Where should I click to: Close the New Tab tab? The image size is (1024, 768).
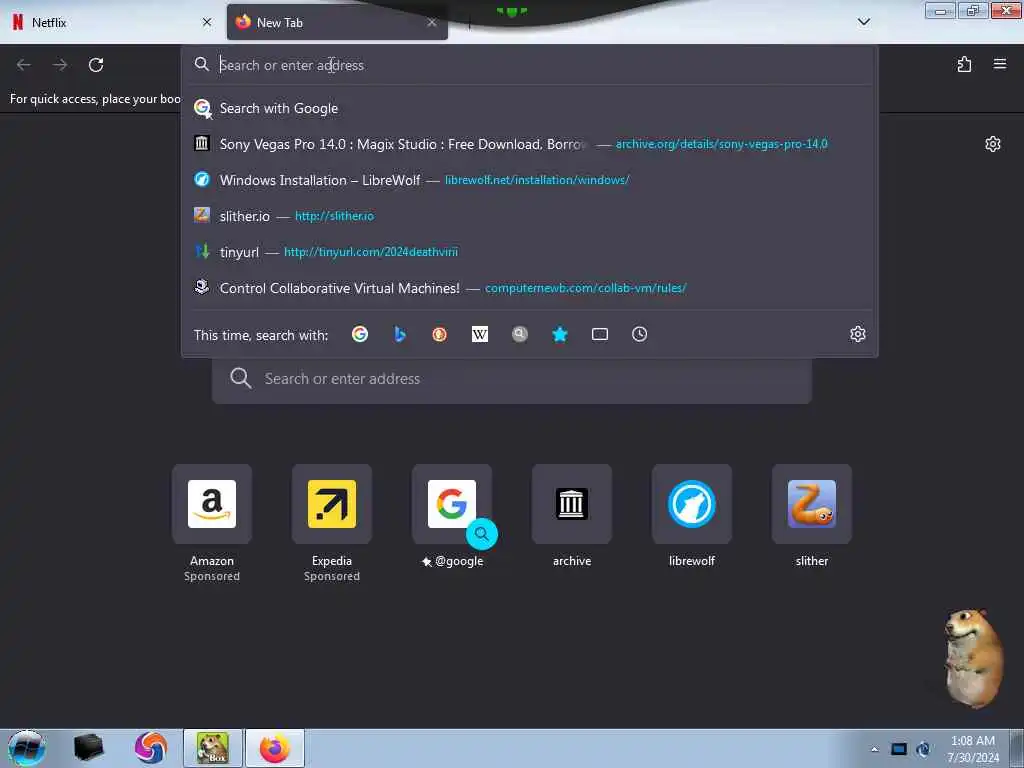click(x=432, y=22)
